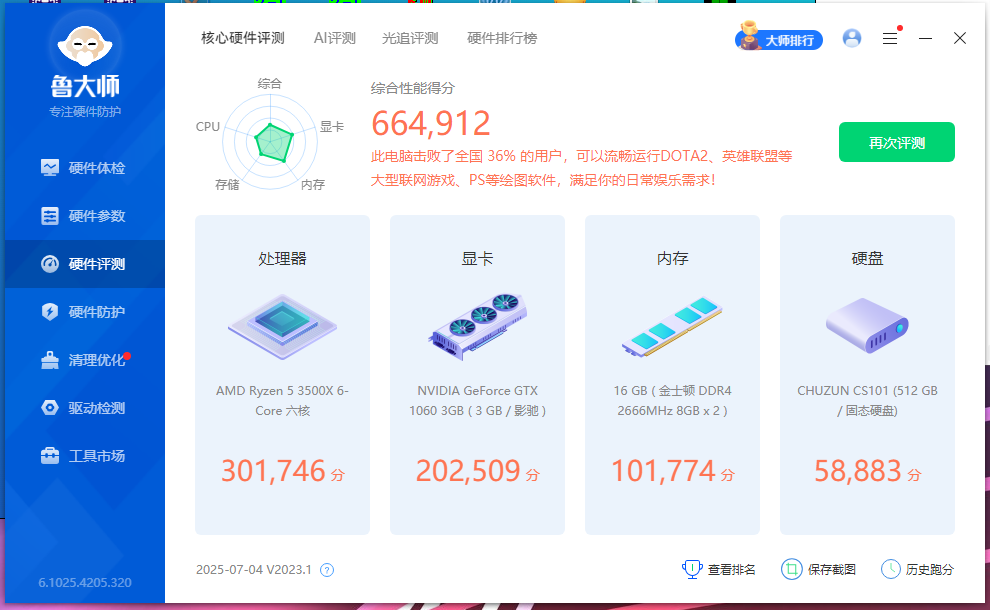Click the 鲁大师 mascot logo

85,45
